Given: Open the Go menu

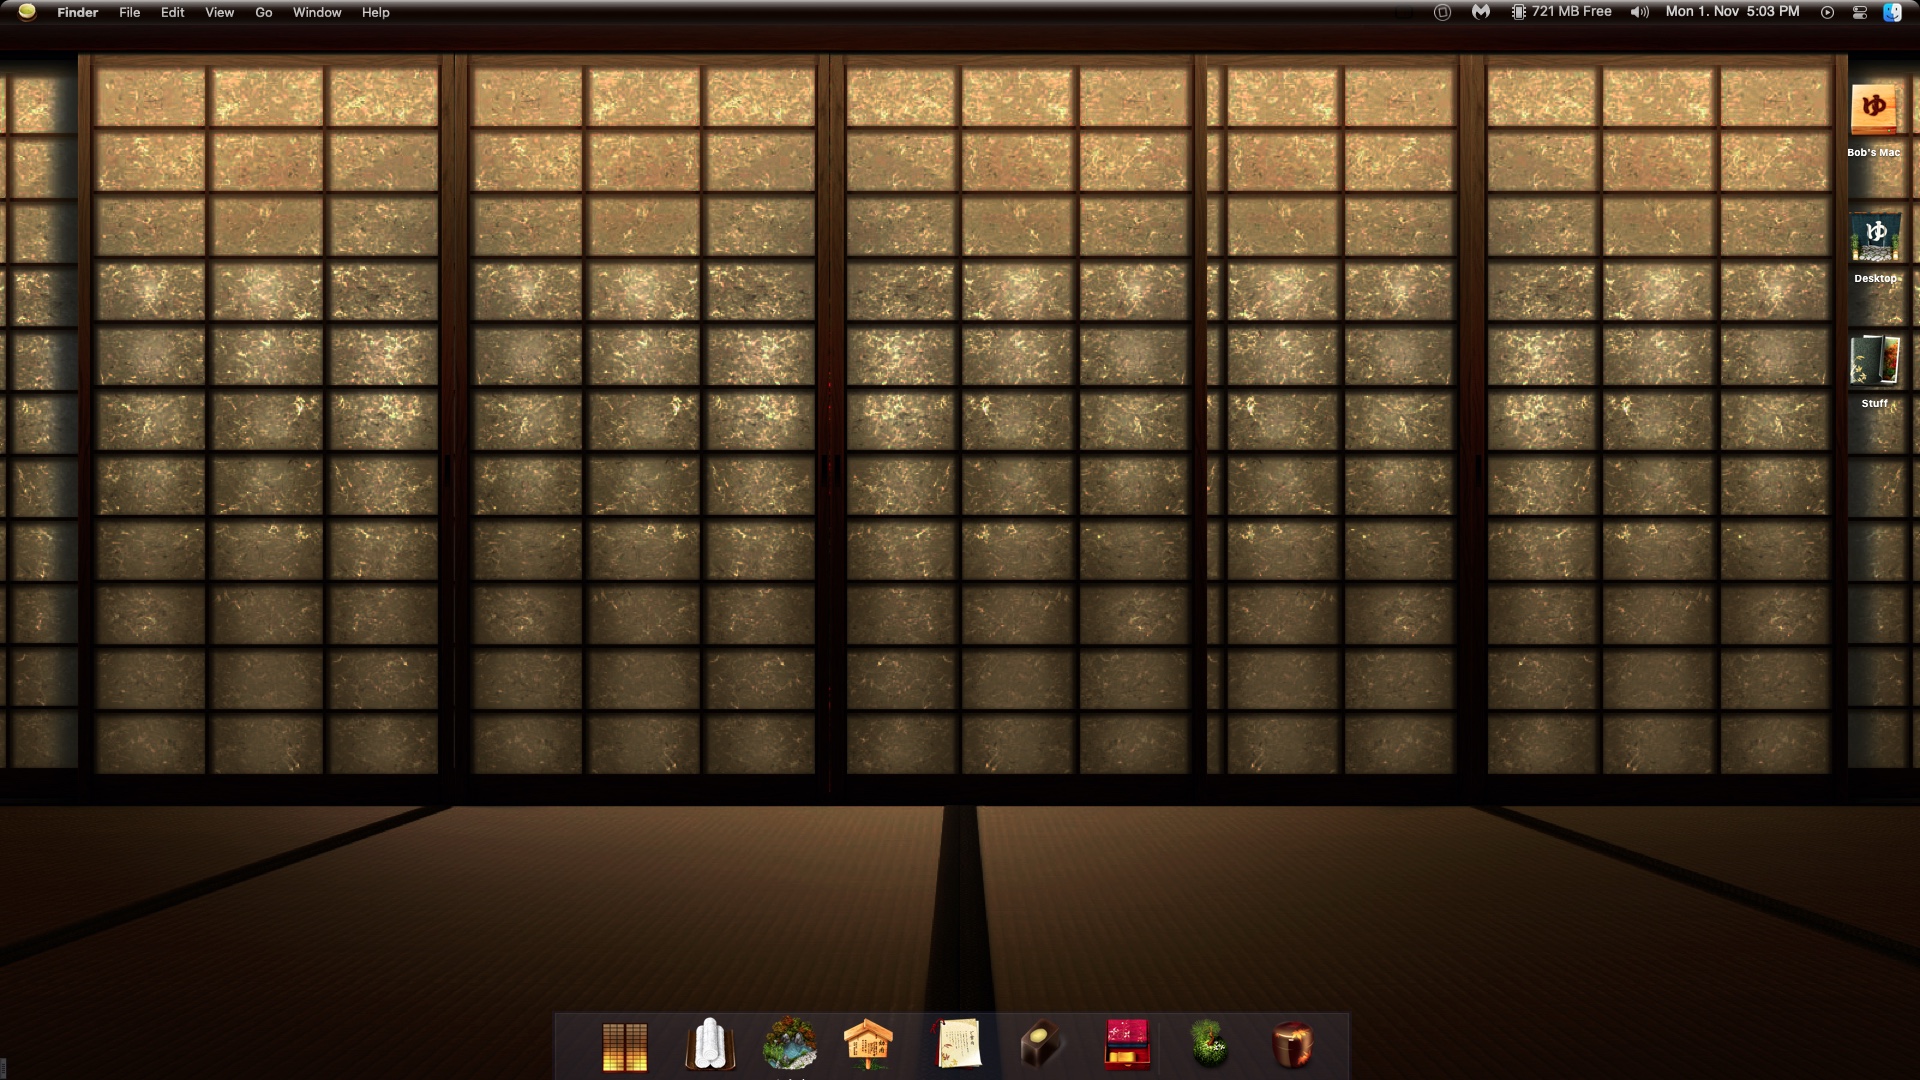Looking at the screenshot, I should 264,13.
